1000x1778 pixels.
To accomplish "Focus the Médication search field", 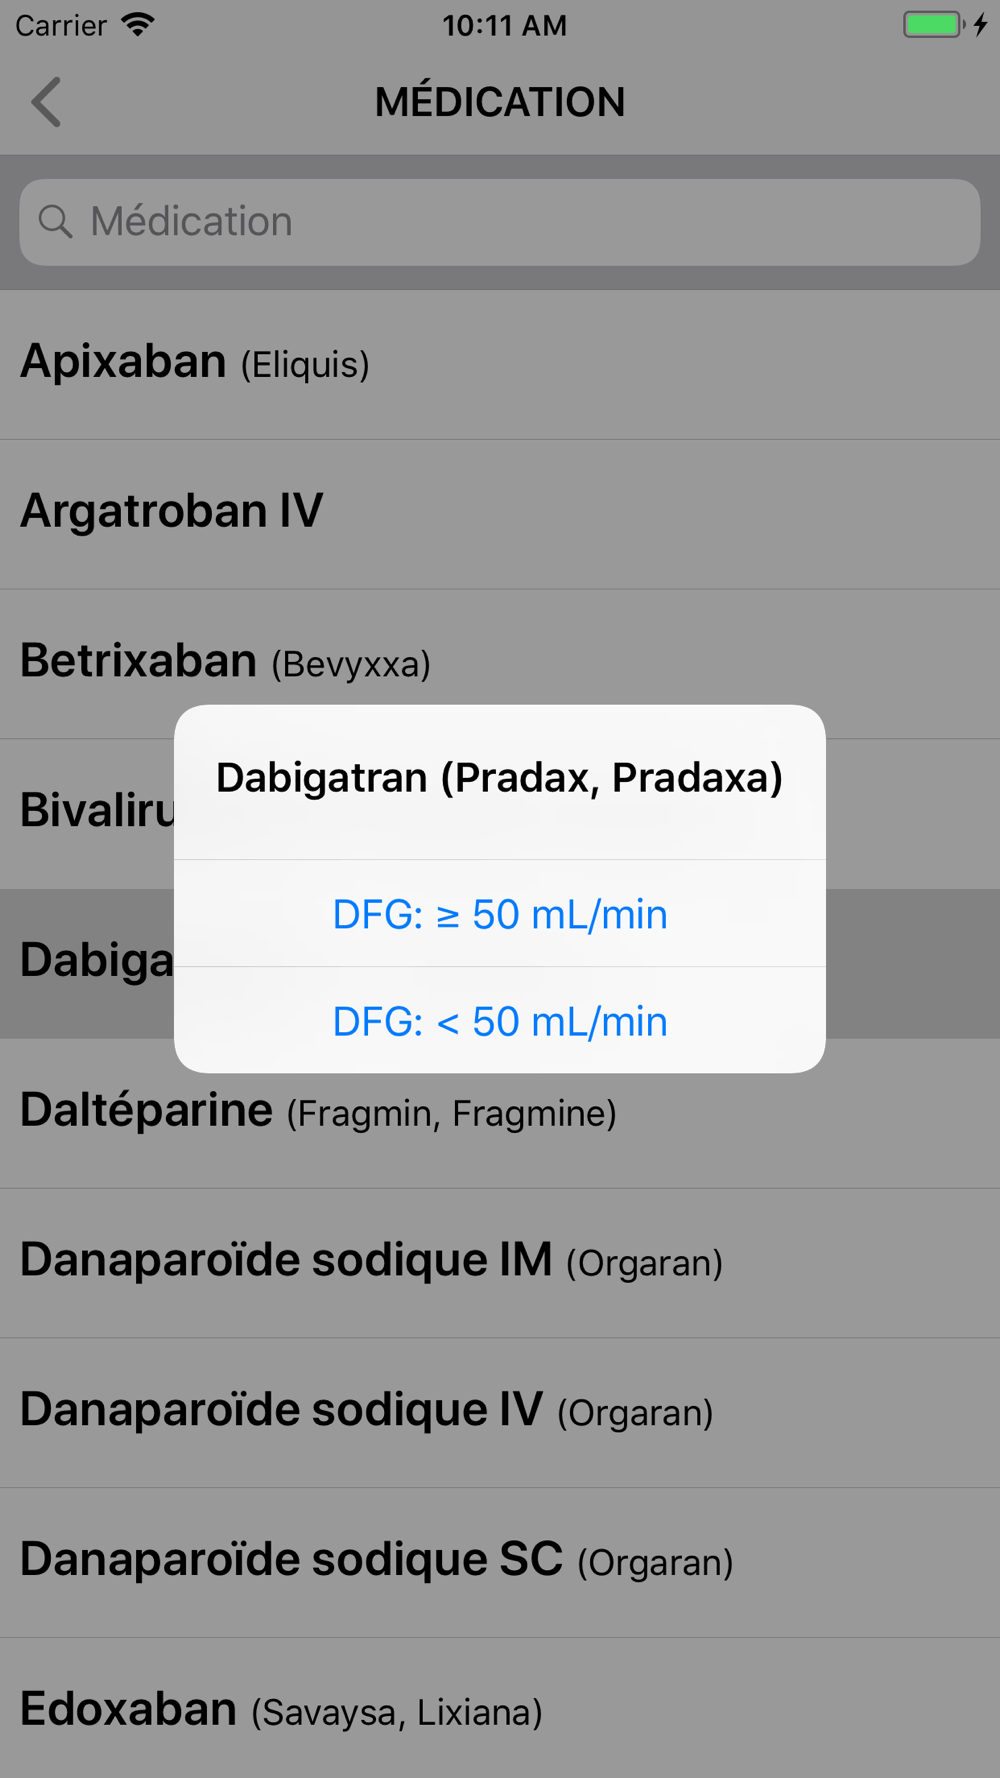I will [500, 222].
